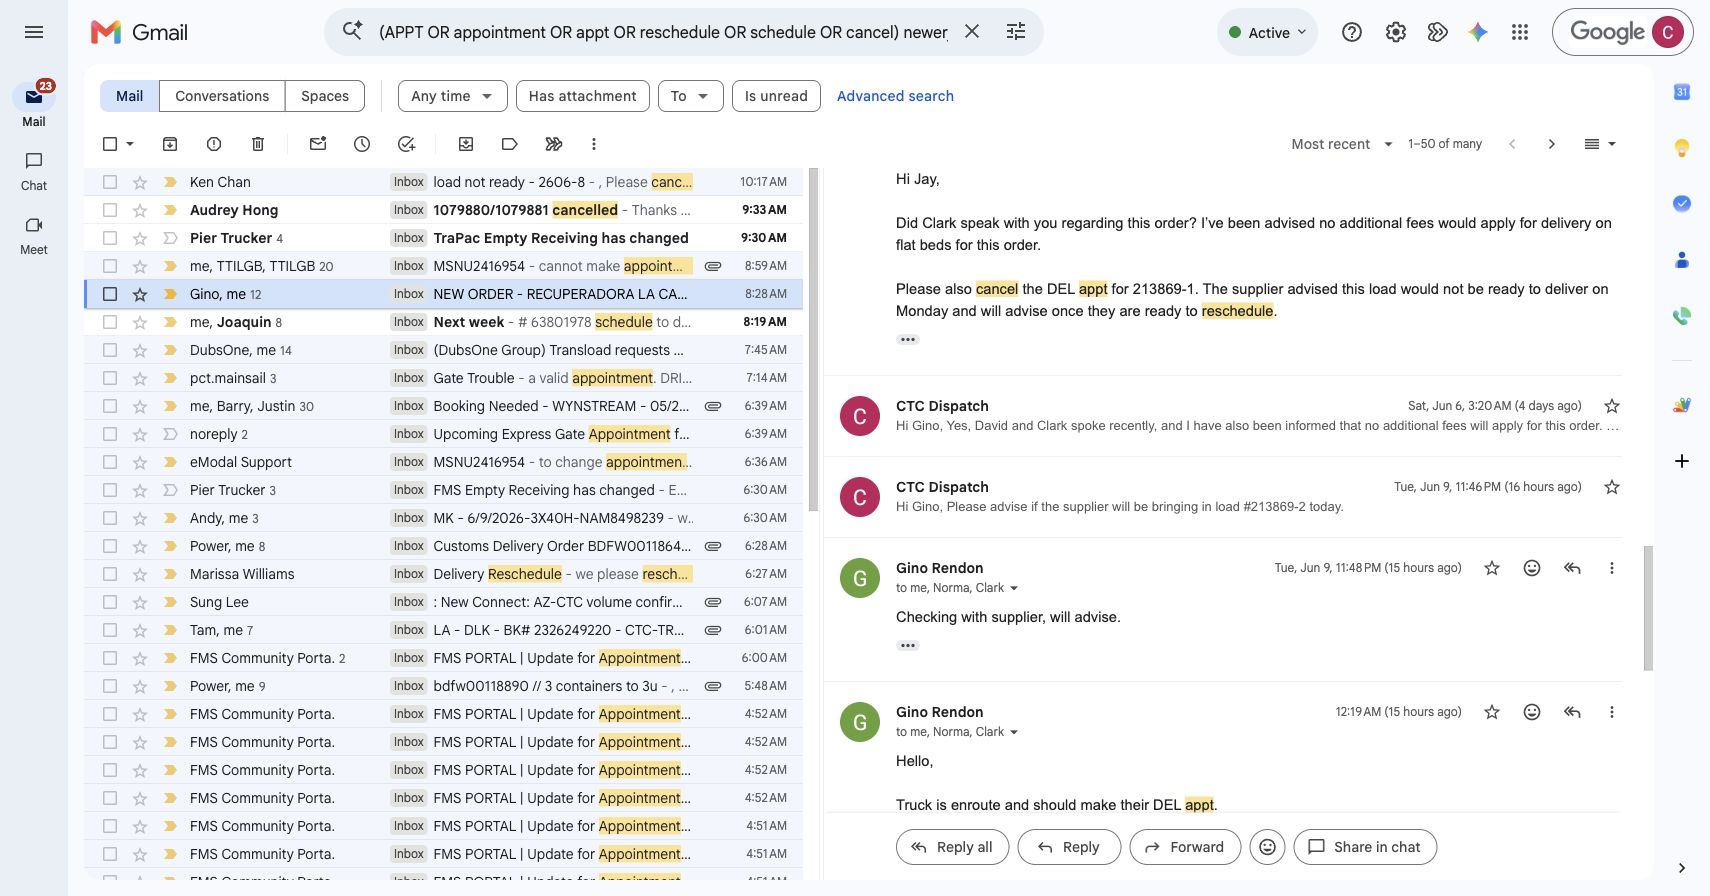The height and width of the screenshot is (896, 1710).
Task: Switch to the Mail tab
Action: [x=129, y=96]
